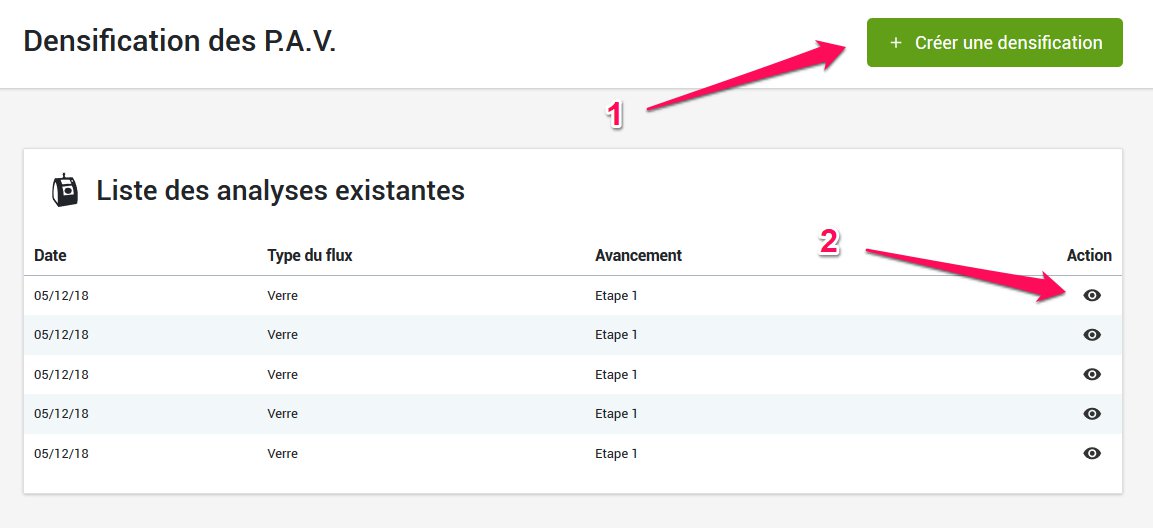The width and height of the screenshot is (1153, 528).
Task: Click "Verre" in the second row
Action: coord(283,335)
